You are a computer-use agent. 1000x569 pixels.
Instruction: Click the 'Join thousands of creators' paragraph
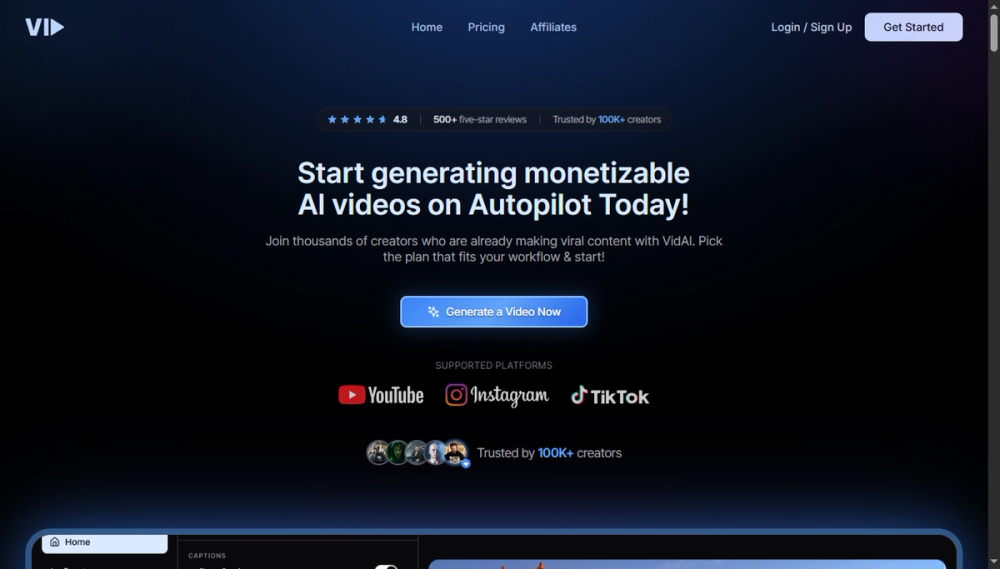tap(494, 249)
